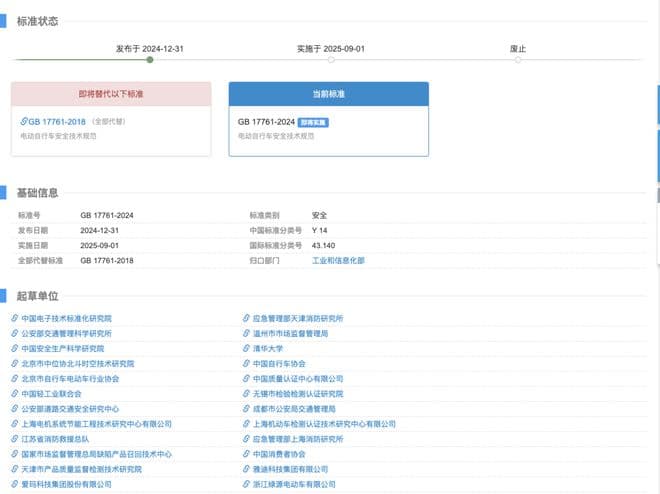Click link icon beside 中国电子技术标准化研究院

(x=15, y=318)
